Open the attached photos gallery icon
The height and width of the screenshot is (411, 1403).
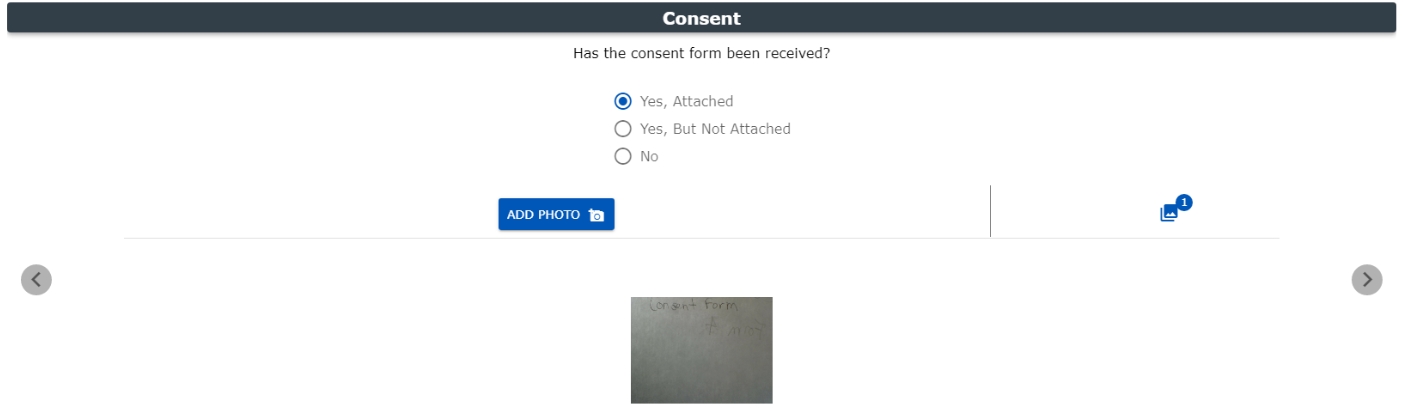click(x=1169, y=213)
